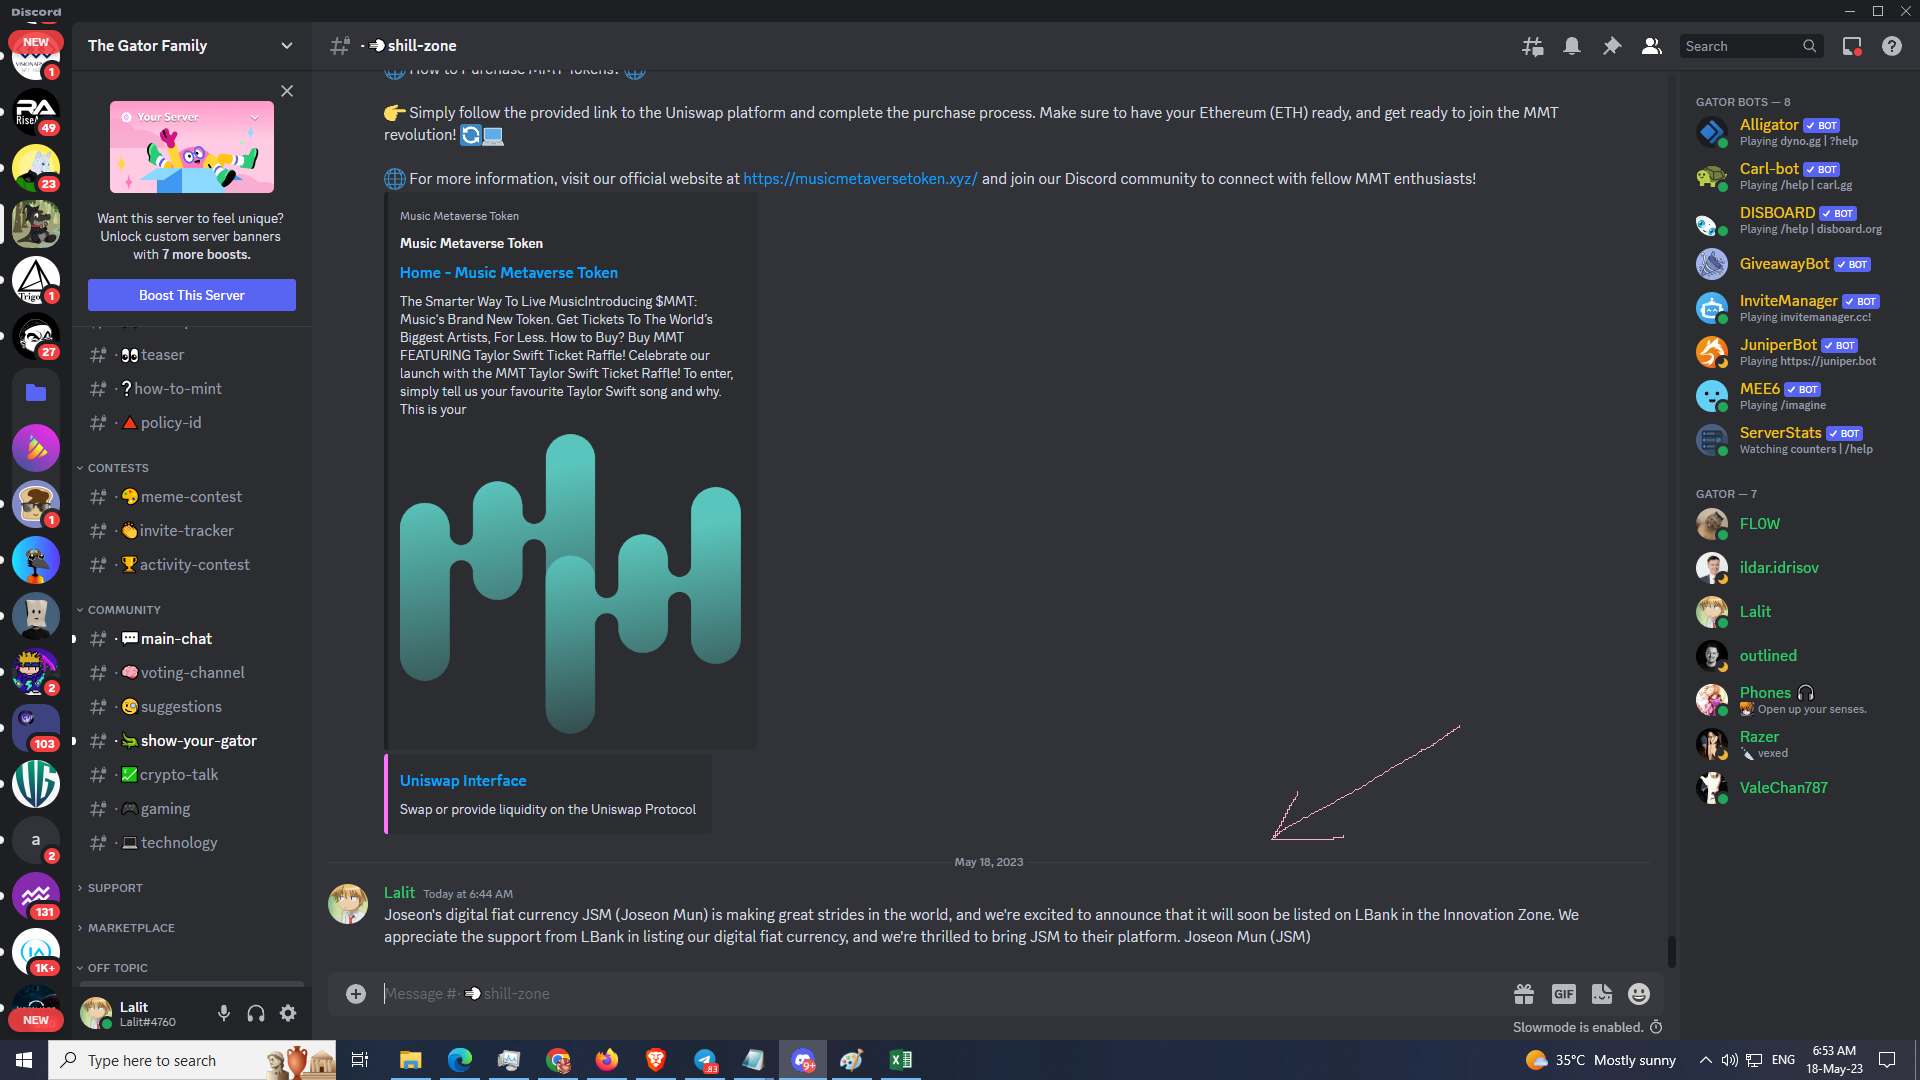Click the Music Metaverse Token embed image
This screenshot has height=1080, width=1920.
tap(570, 584)
